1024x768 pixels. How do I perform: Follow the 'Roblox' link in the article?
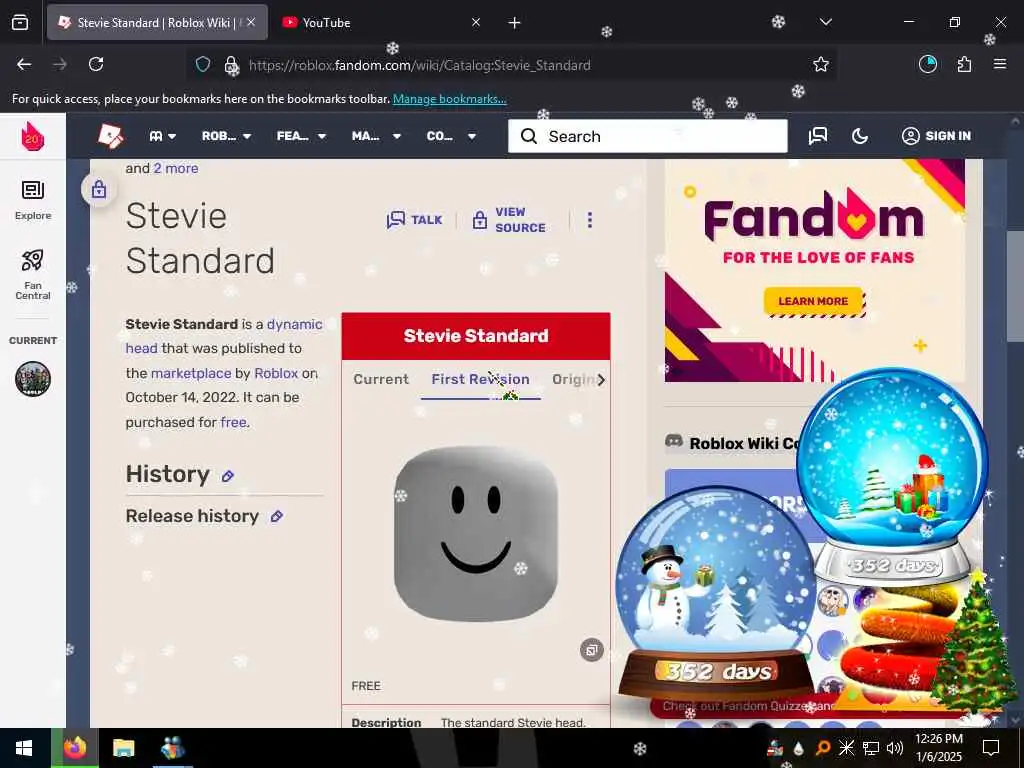(x=276, y=373)
